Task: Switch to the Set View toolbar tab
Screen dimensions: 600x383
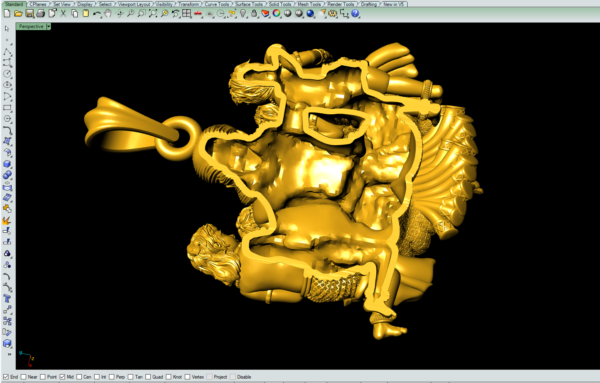Action: 62,4
